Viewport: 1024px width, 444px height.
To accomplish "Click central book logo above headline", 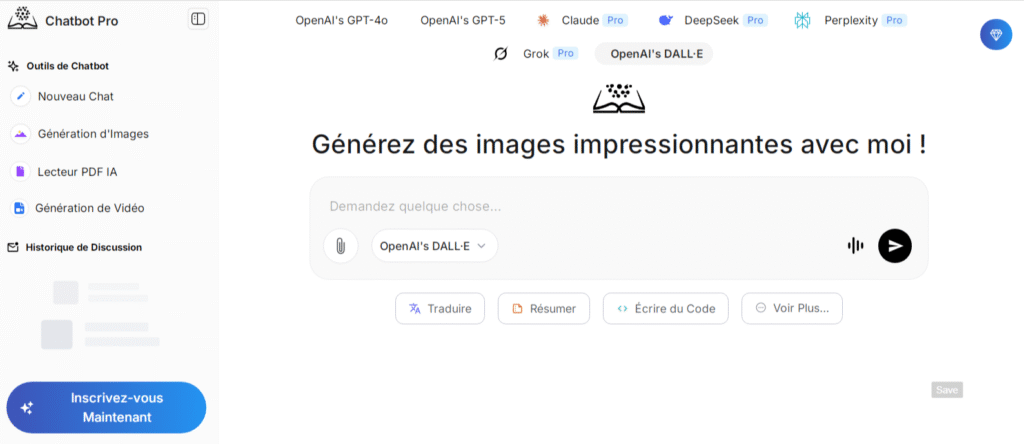I will pyautogui.click(x=618, y=99).
